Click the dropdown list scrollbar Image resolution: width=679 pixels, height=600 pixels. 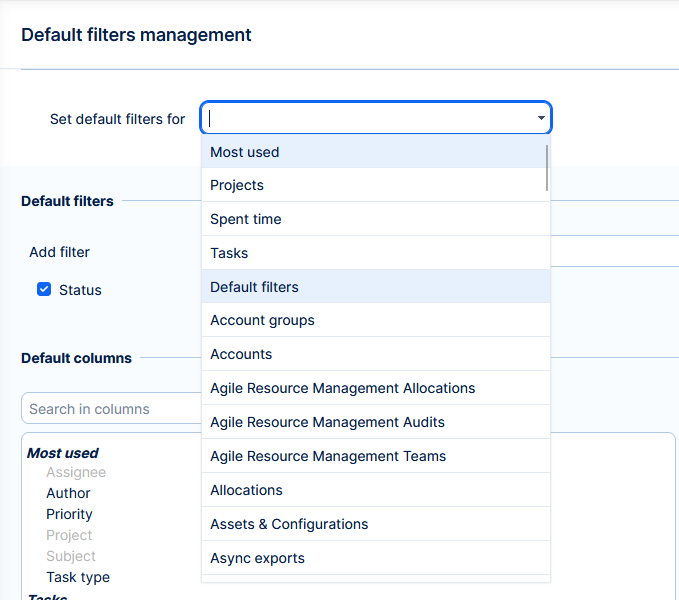pos(546,168)
